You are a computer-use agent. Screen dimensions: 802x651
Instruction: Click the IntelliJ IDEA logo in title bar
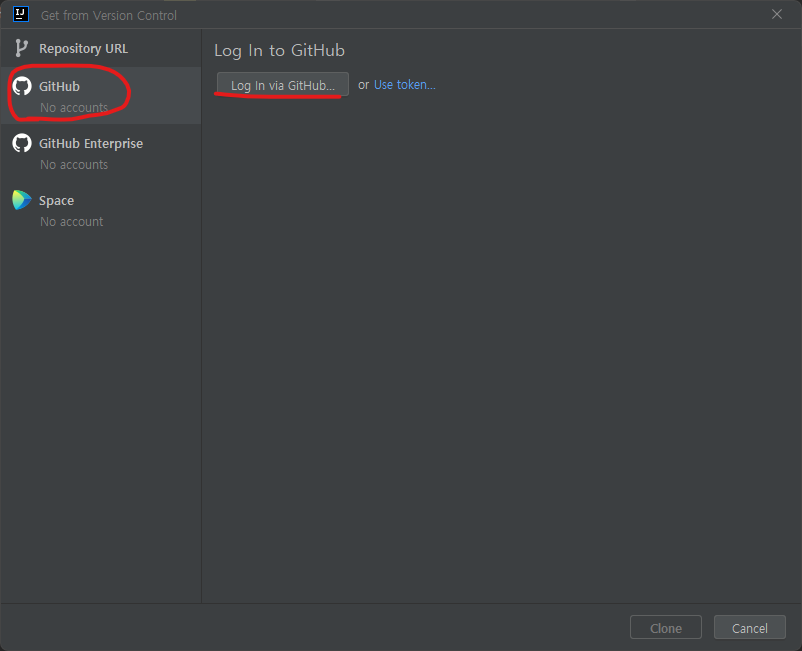point(21,14)
